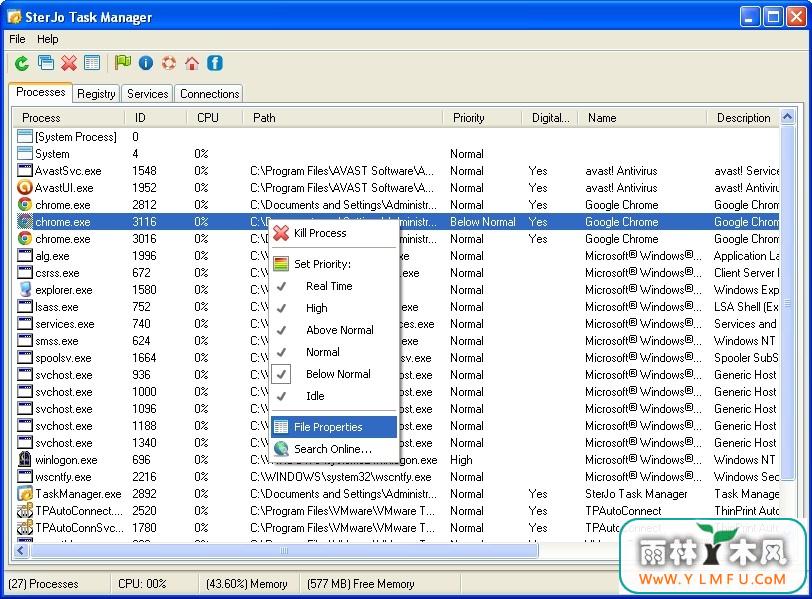Sort by the Name column header
This screenshot has height=599, width=812.
pyautogui.click(x=642, y=118)
